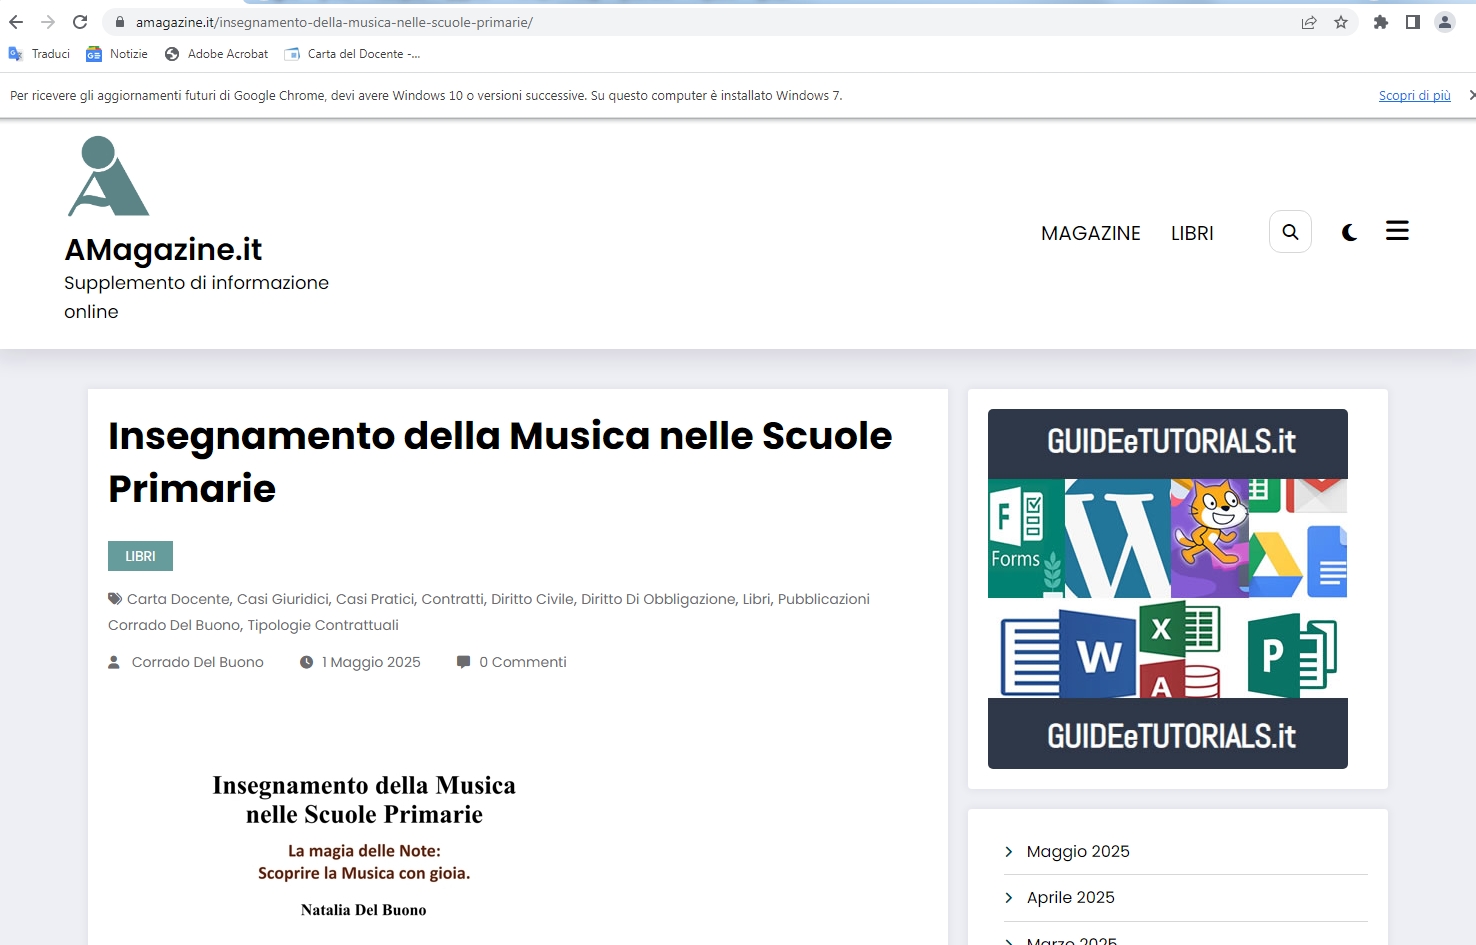Click the AMagazine logo image
The width and height of the screenshot is (1476, 945).
coord(108,177)
